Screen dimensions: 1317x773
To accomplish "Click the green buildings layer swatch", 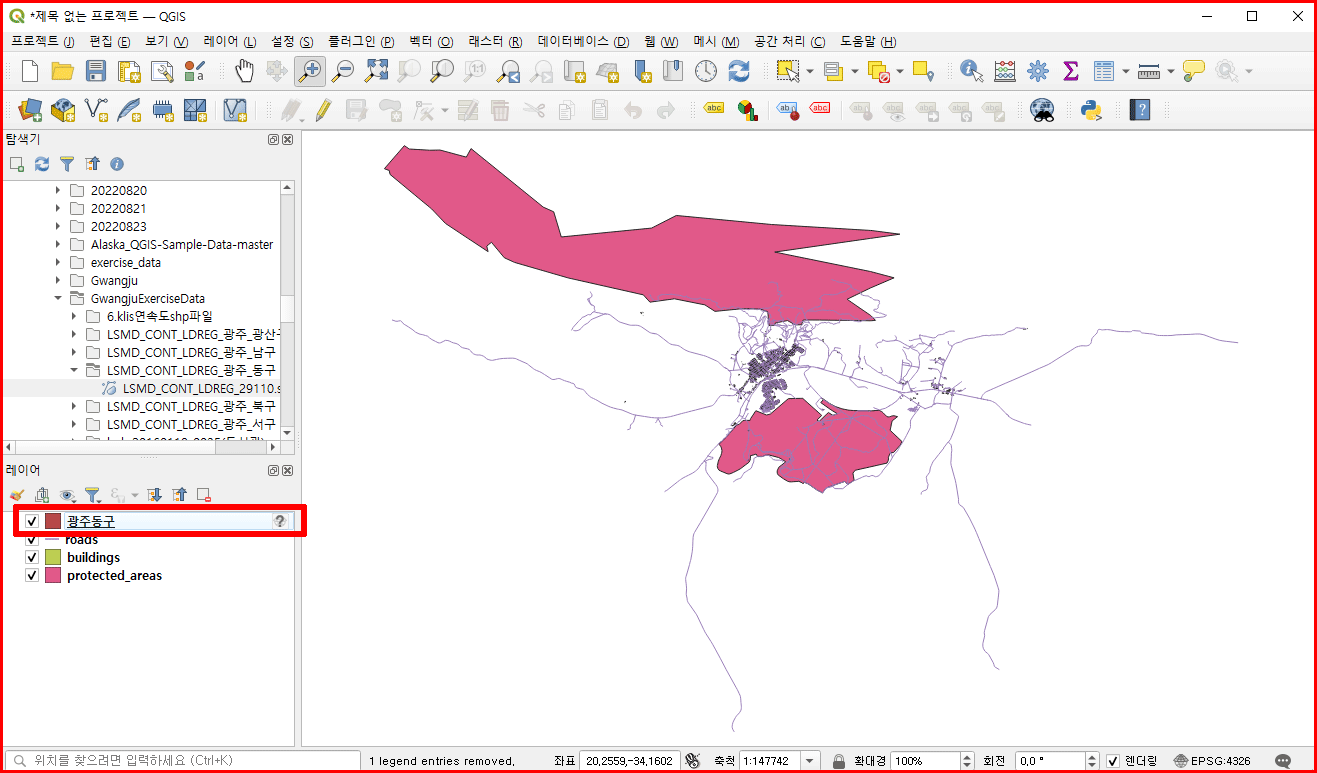I will coord(53,558).
